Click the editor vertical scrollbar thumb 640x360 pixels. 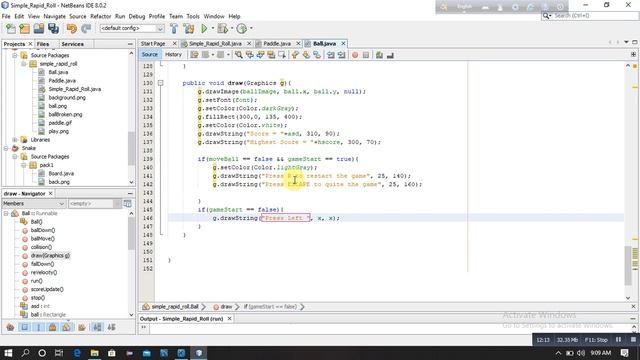click(x=628, y=266)
